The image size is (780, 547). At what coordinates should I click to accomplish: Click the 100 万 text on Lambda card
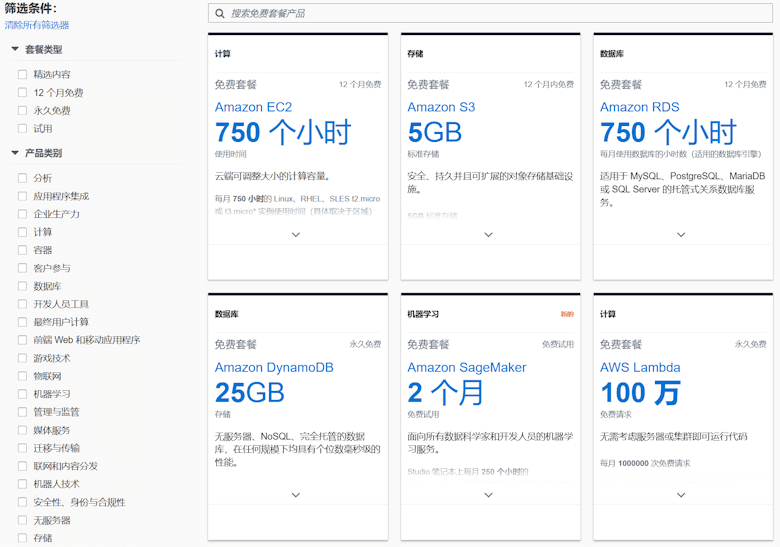point(640,393)
